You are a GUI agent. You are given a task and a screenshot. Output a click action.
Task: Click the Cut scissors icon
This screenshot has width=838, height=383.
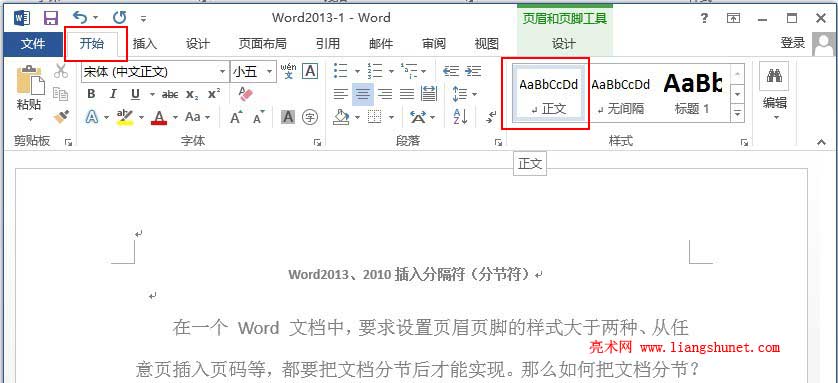[61, 71]
